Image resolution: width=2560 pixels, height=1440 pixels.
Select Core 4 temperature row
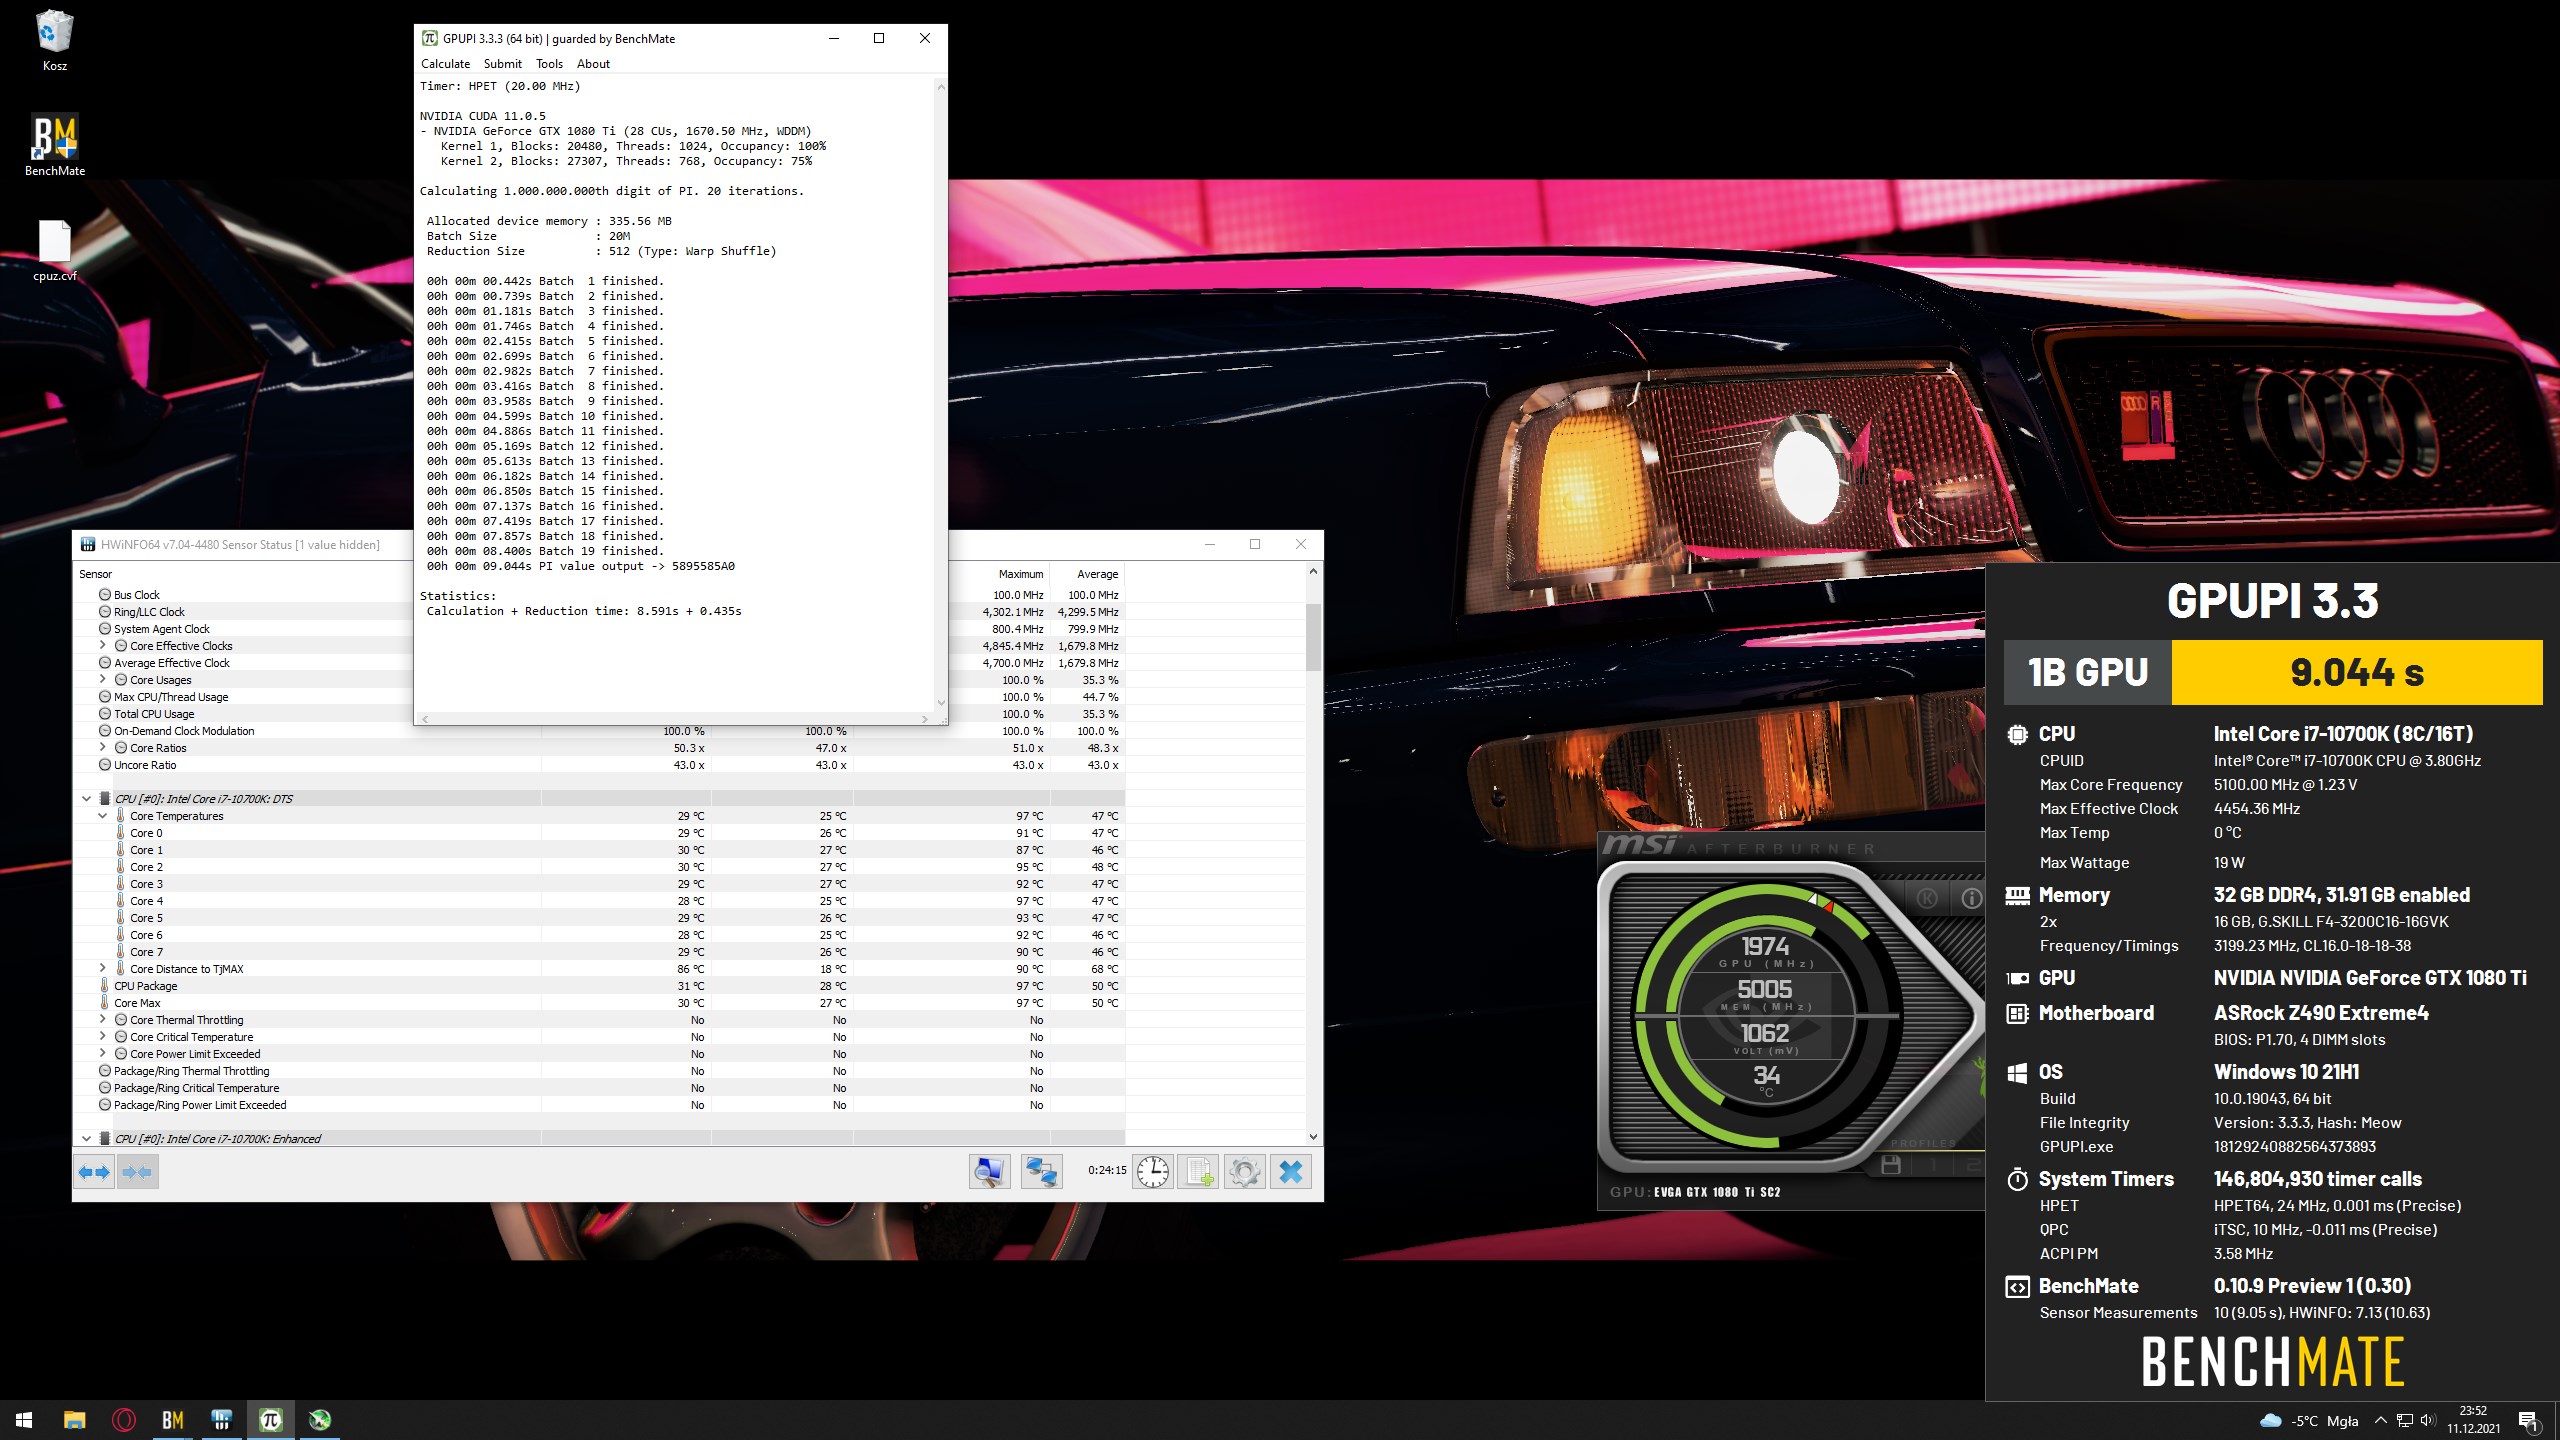click(600, 901)
